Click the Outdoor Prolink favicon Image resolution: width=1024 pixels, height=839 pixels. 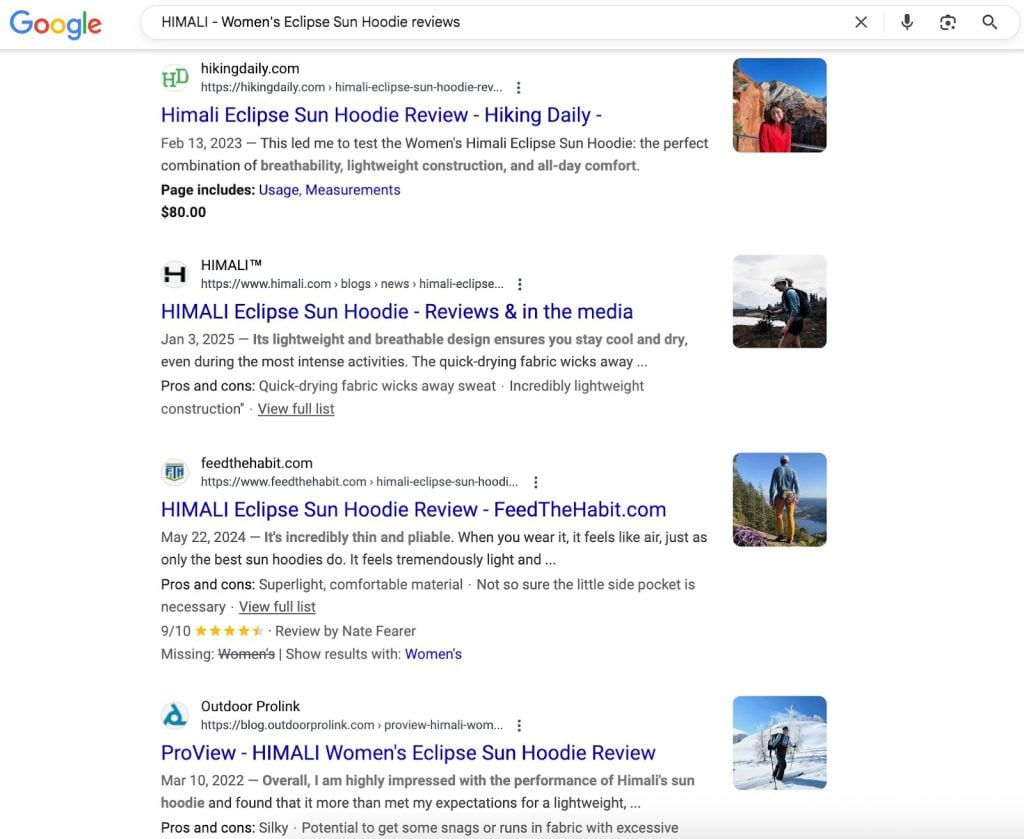click(x=175, y=715)
